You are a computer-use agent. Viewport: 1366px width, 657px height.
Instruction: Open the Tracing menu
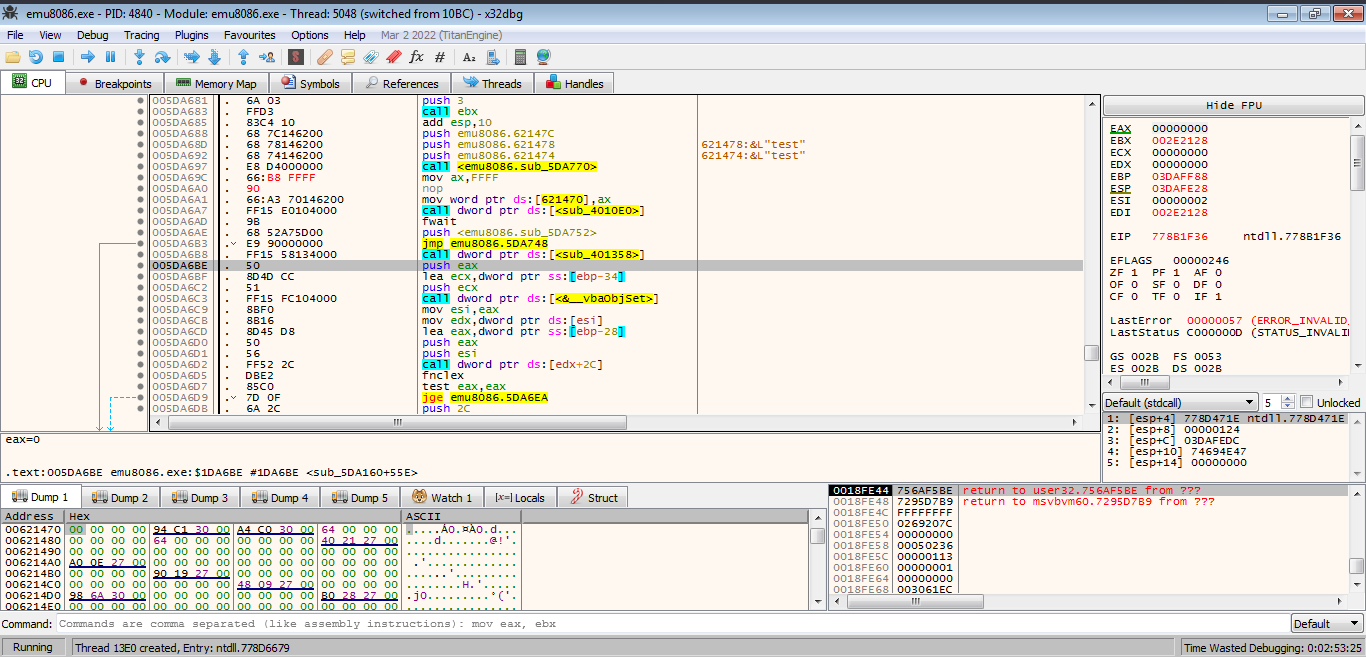[141, 35]
